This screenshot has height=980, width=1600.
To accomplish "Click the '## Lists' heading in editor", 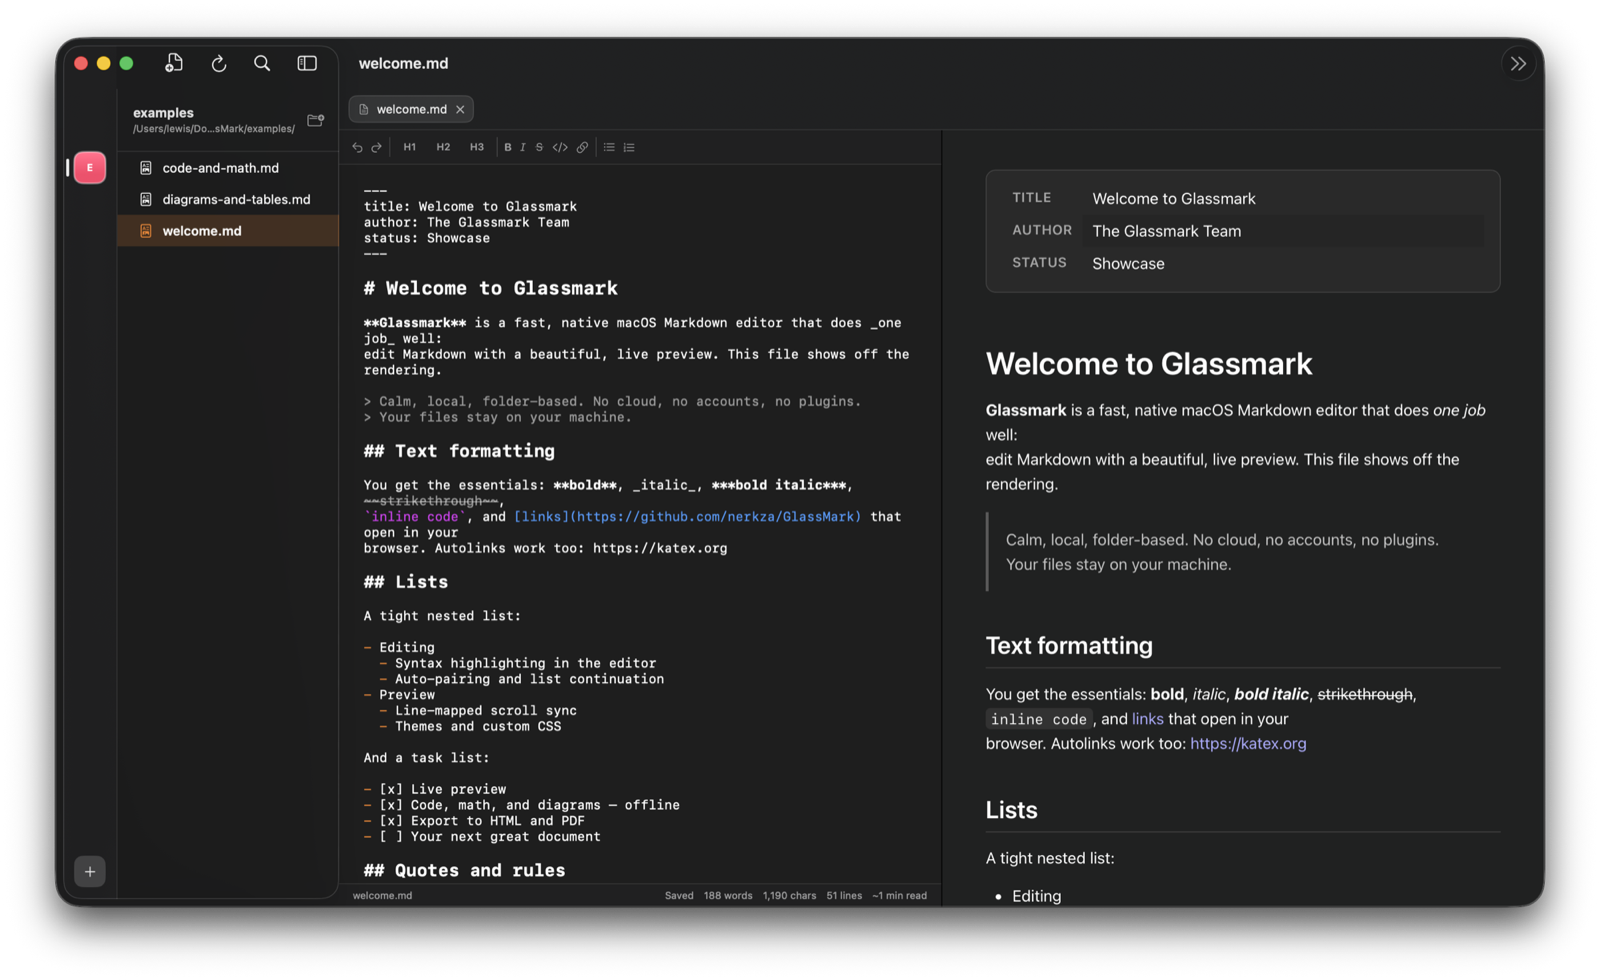I will point(406,582).
